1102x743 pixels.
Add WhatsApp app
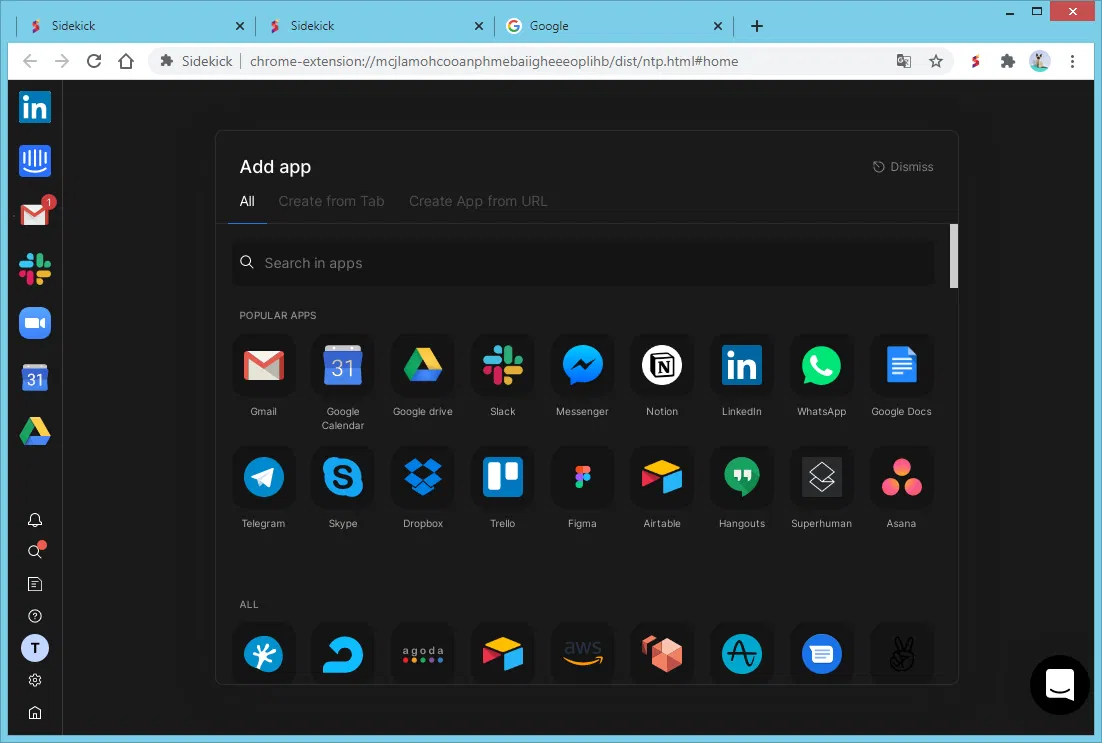pos(822,366)
